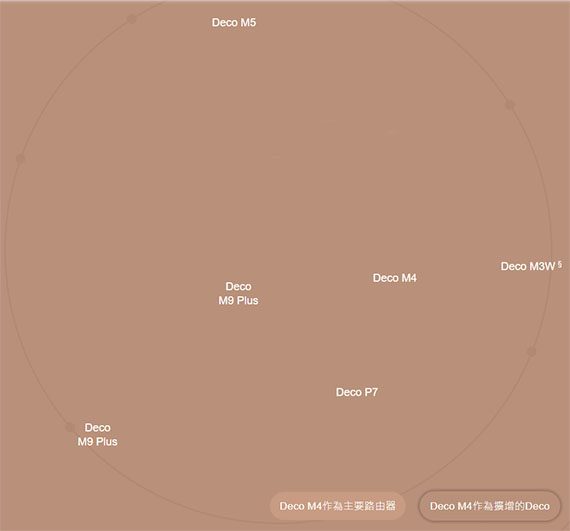Click 主要路由器 text in the filled pill button
This screenshot has width=570, height=531.
(x=369, y=506)
